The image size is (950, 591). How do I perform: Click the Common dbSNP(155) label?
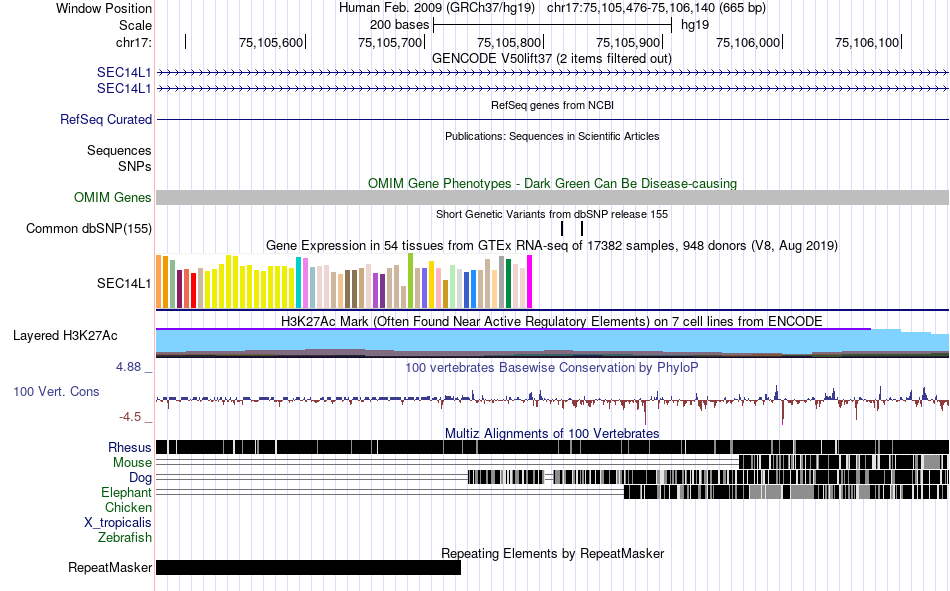[88, 229]
